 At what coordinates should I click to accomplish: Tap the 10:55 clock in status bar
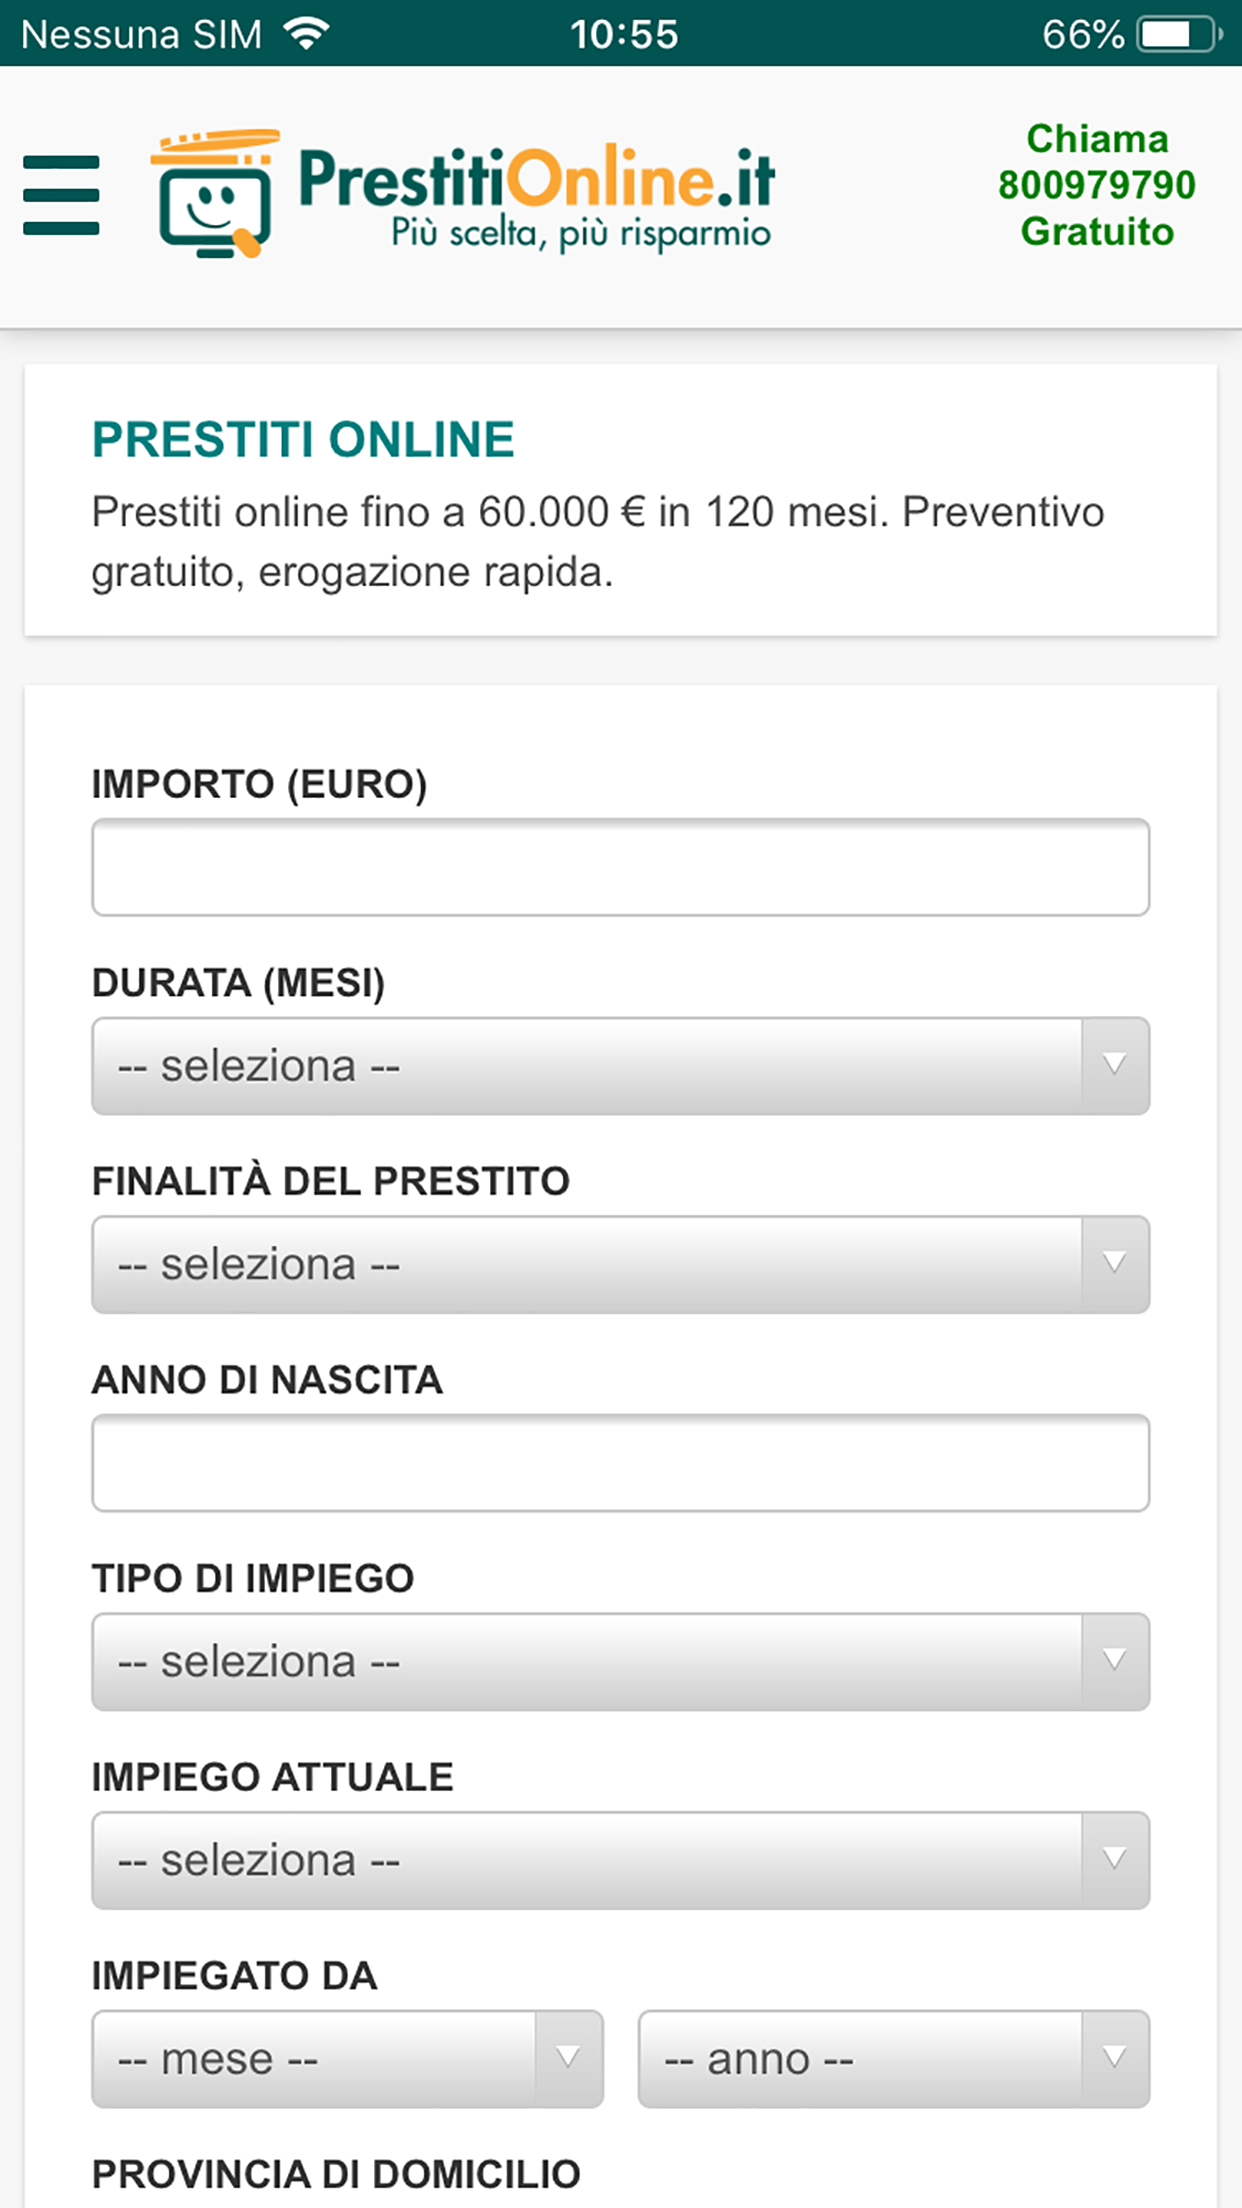coord(624,34)
